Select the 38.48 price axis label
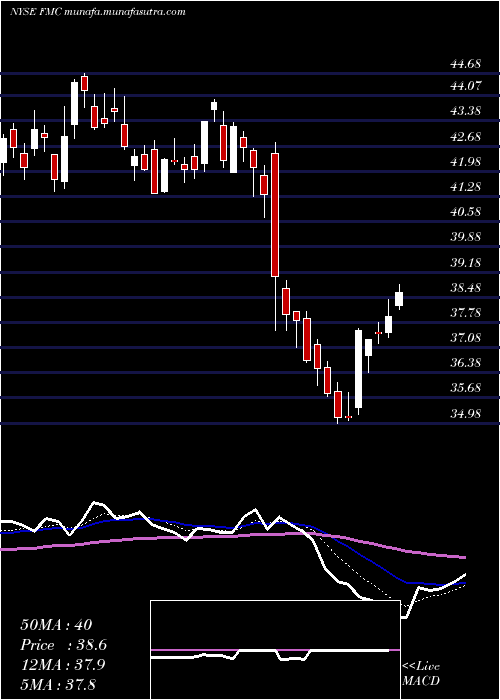This screenshot has width=500, height=700. click(x=466, y=288)
